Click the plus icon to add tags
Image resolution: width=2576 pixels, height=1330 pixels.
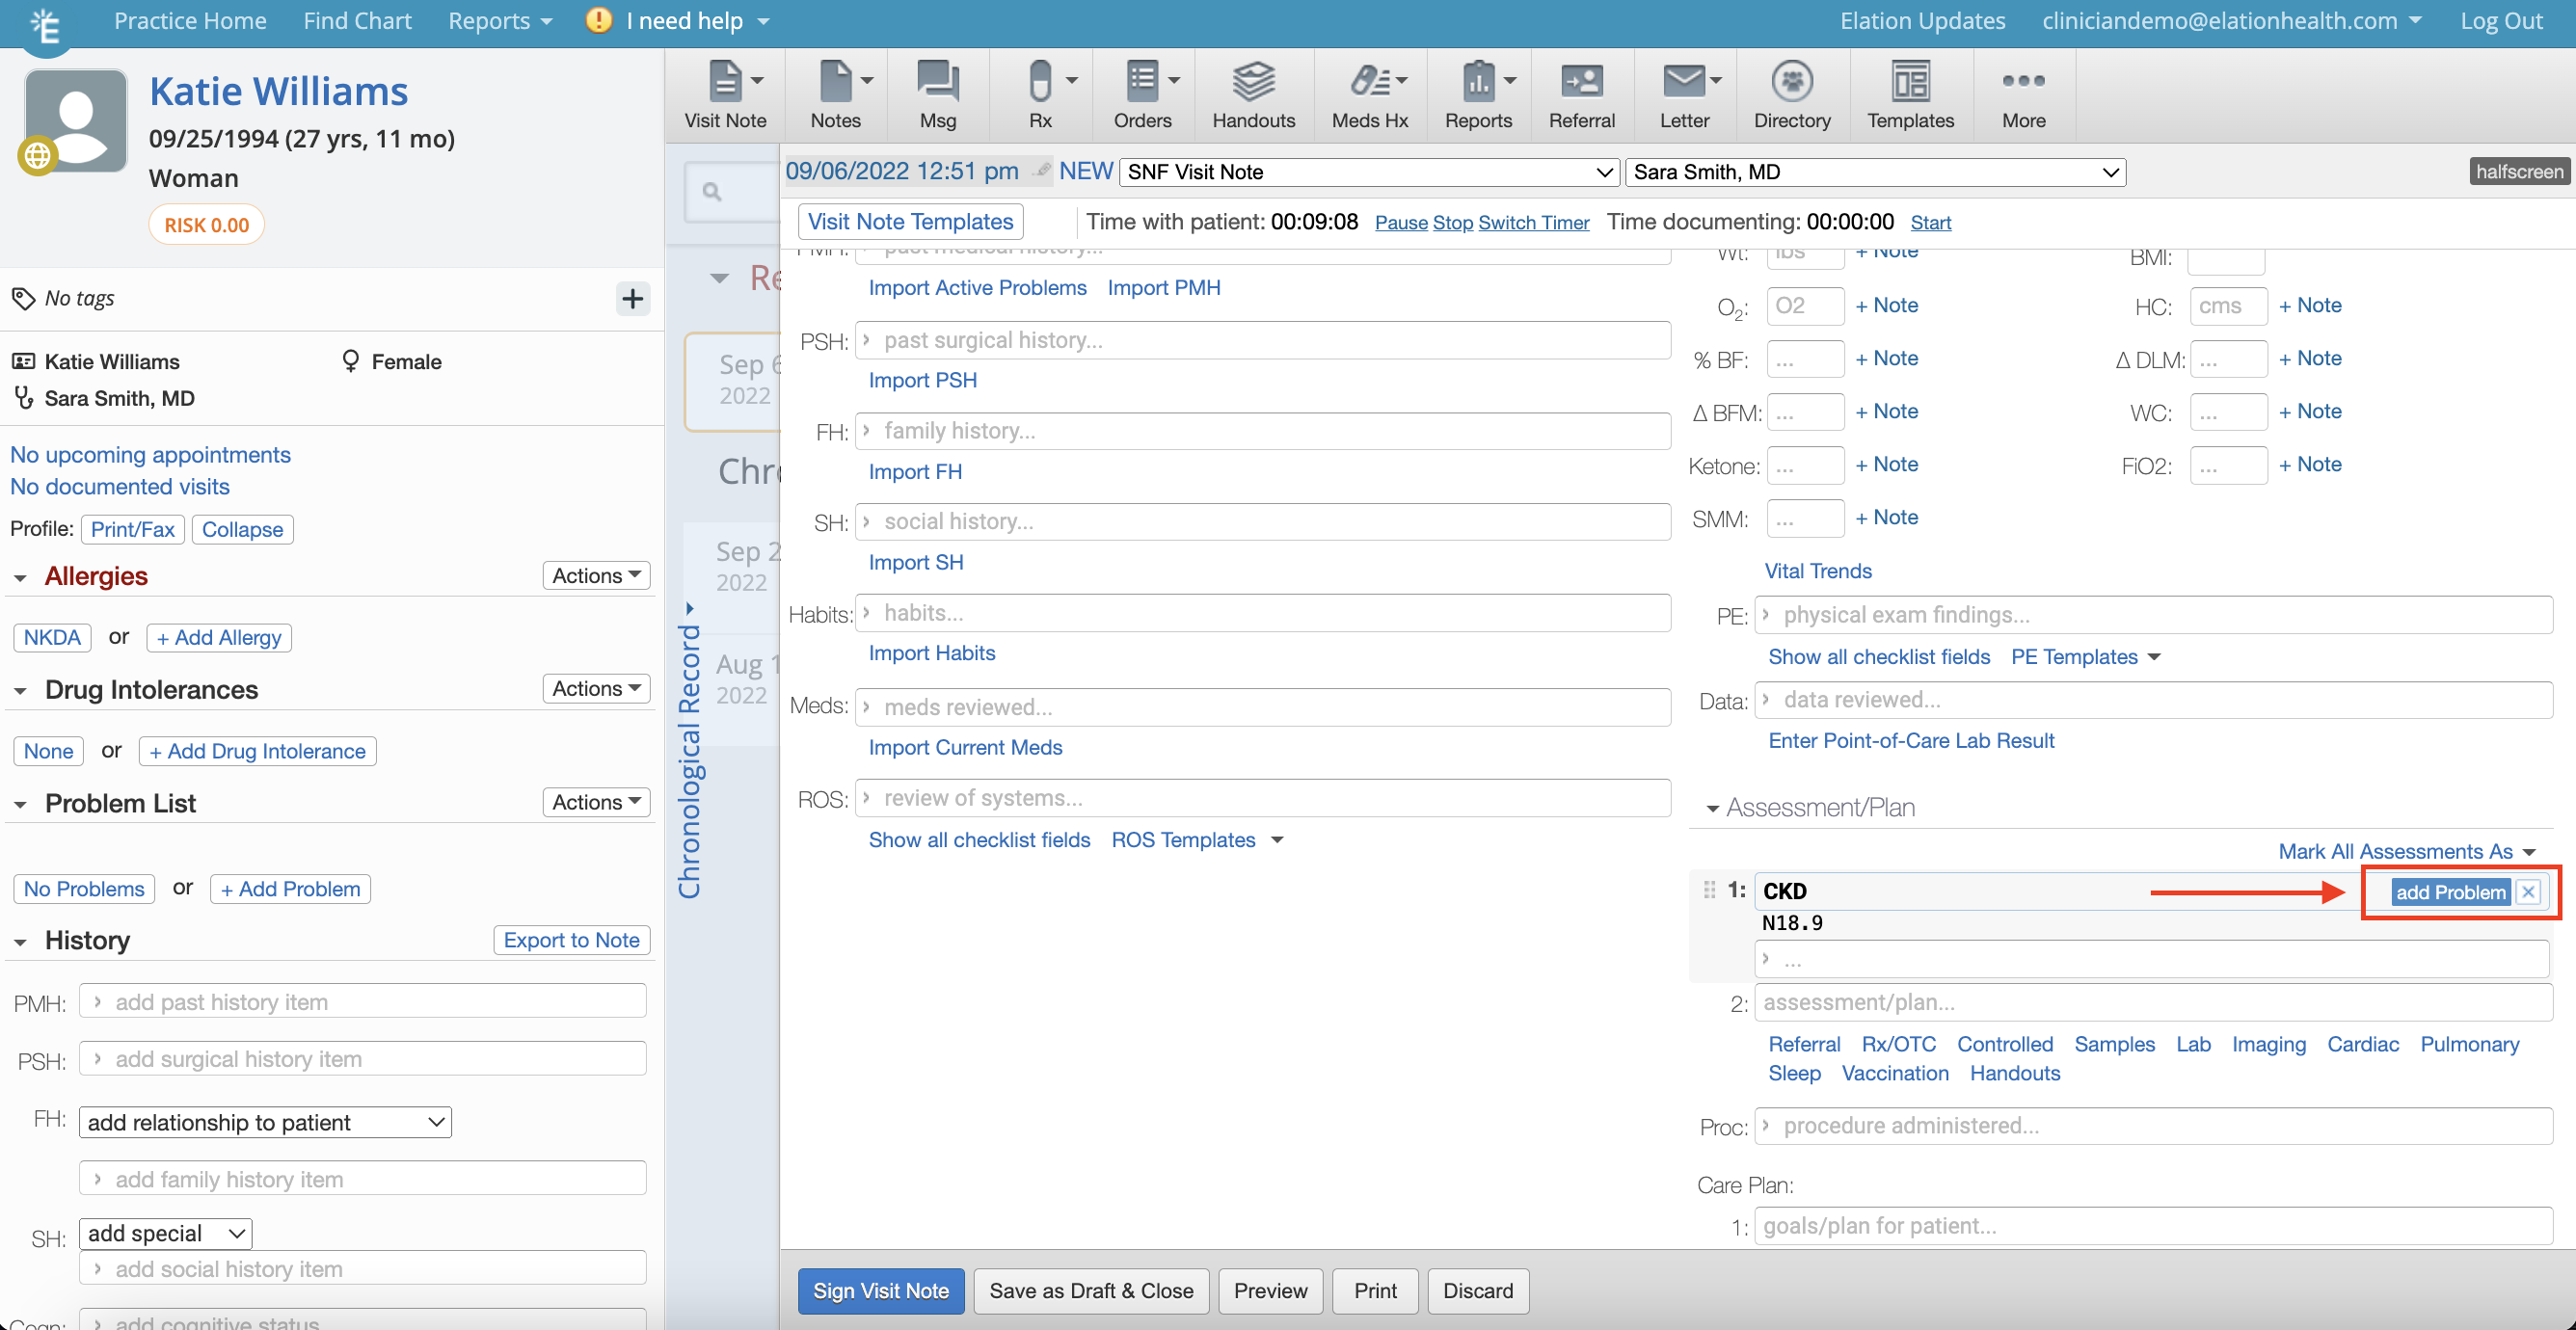pyautogui.click(x=632, y=298)
